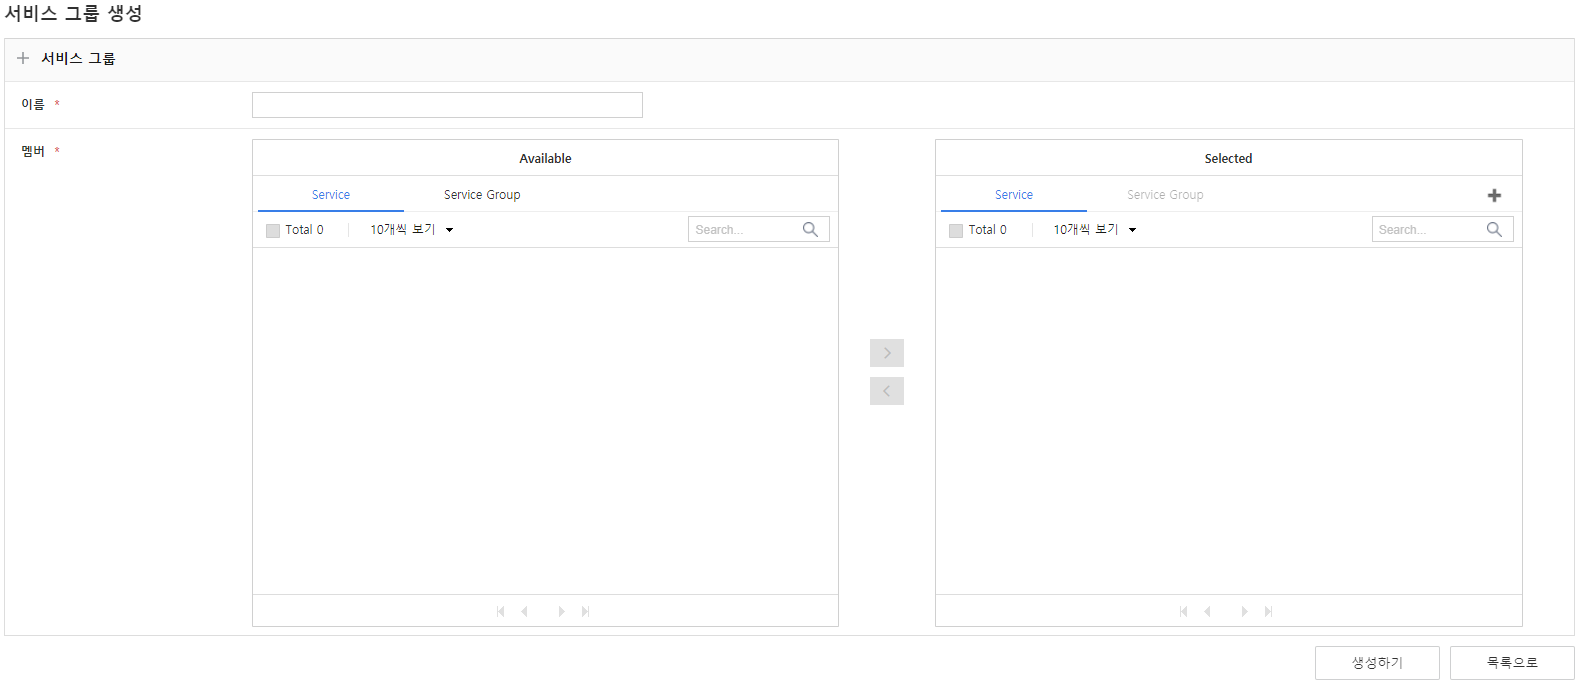Click the 목록으로 back to list button
Viewport: 1577px width, 683px height.
1512,663
